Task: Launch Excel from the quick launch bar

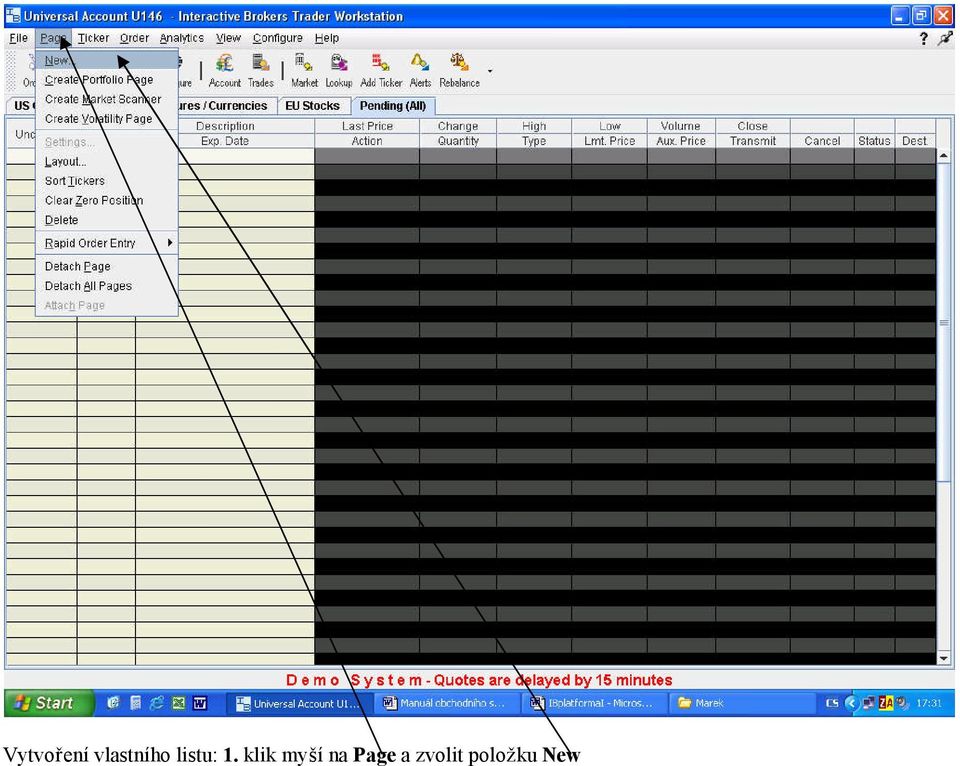Action: [179, 703]
